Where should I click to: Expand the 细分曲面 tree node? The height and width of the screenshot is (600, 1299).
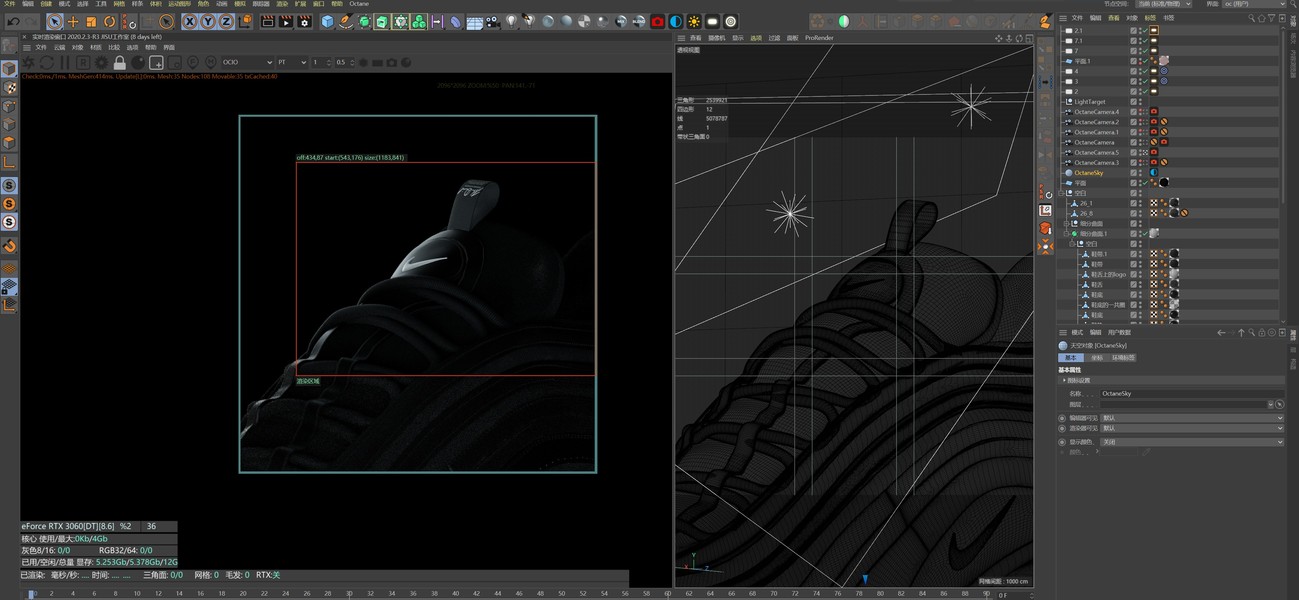click(1066, 223)
